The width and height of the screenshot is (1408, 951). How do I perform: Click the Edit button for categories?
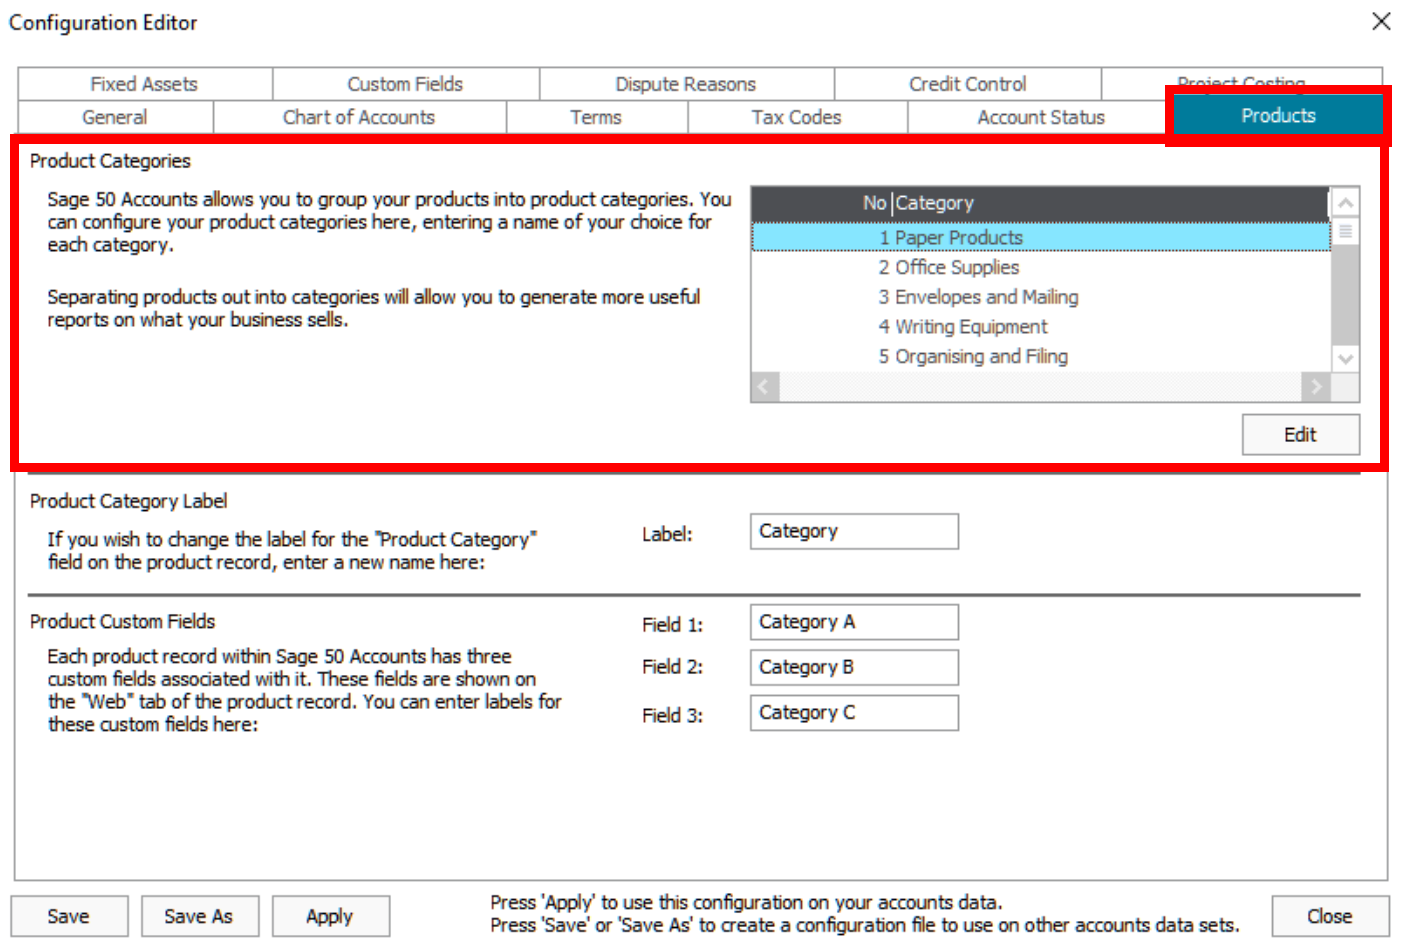point(1300,435)
